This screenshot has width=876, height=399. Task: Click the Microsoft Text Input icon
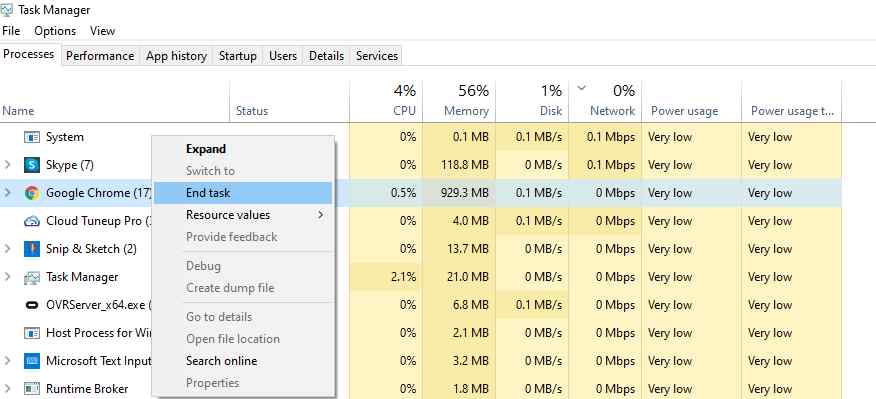32,361
